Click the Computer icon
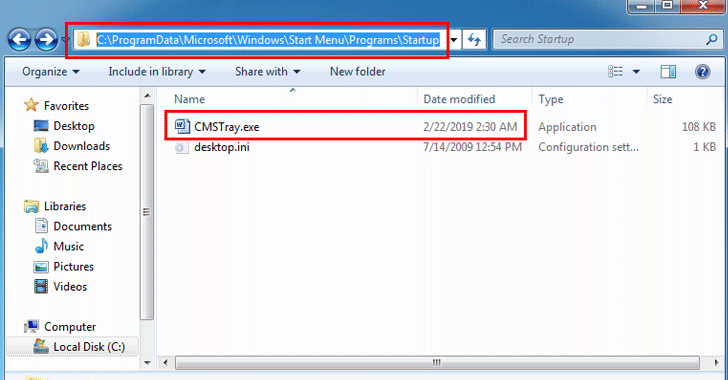 point(31,327)
